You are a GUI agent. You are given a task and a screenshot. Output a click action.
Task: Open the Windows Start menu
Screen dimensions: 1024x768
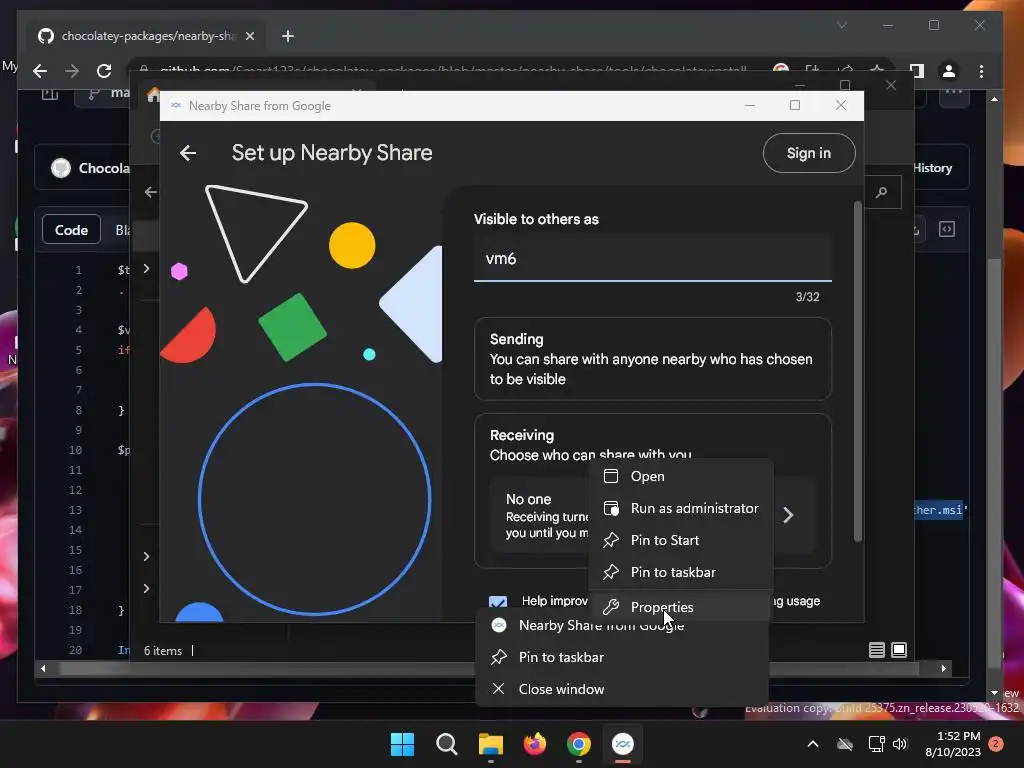[x=402, y=744]
